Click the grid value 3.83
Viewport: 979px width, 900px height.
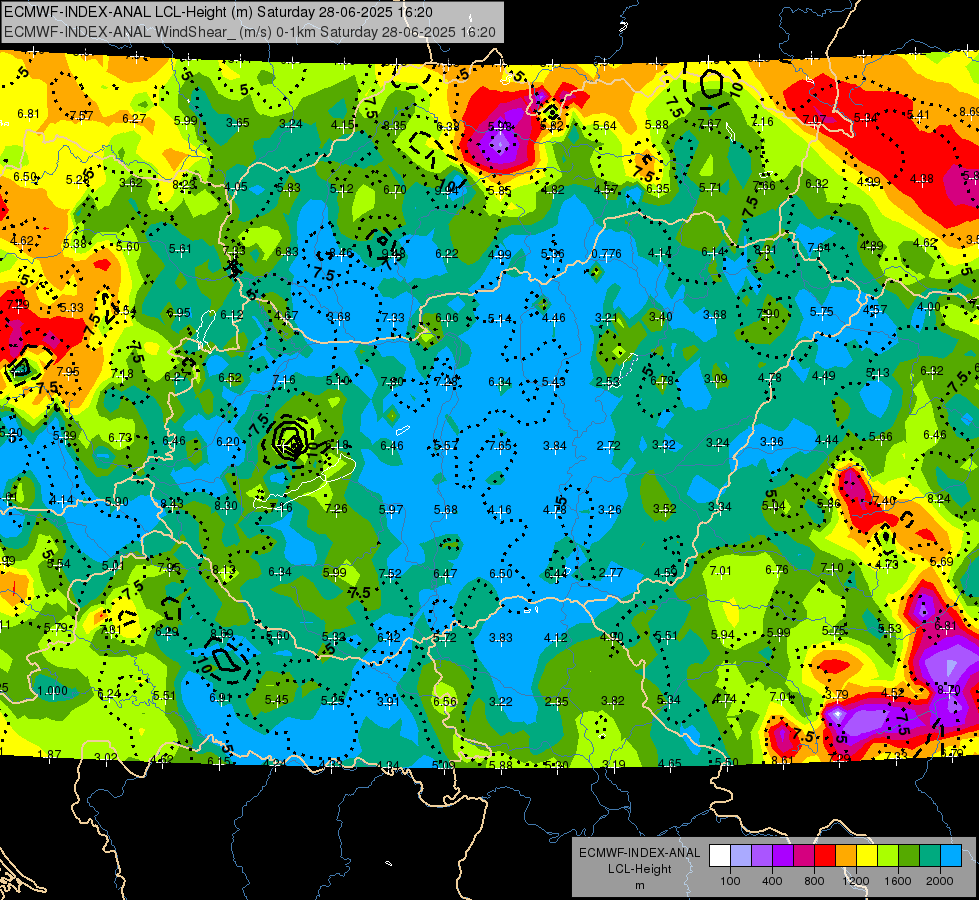tap(501, 638)
